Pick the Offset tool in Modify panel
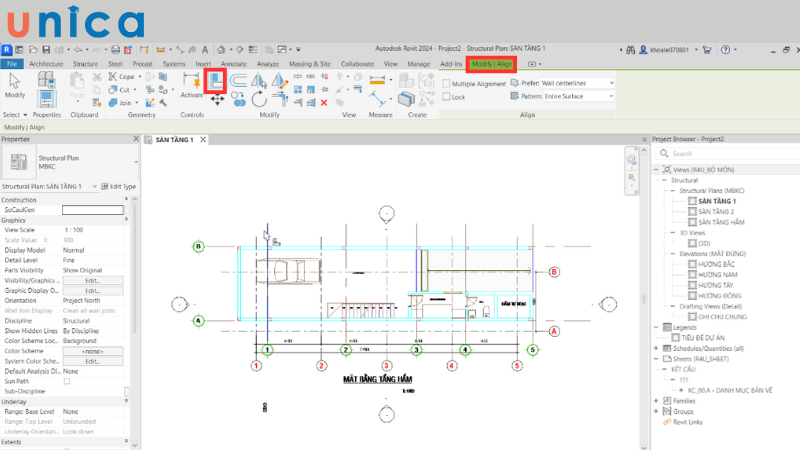The height and width of the screenshot is (450, 800). point(238,81)
